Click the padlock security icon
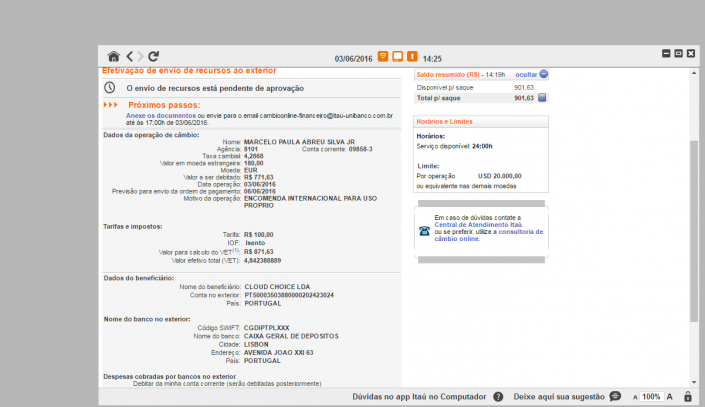705x407 pixels. [x=688, y=397]
